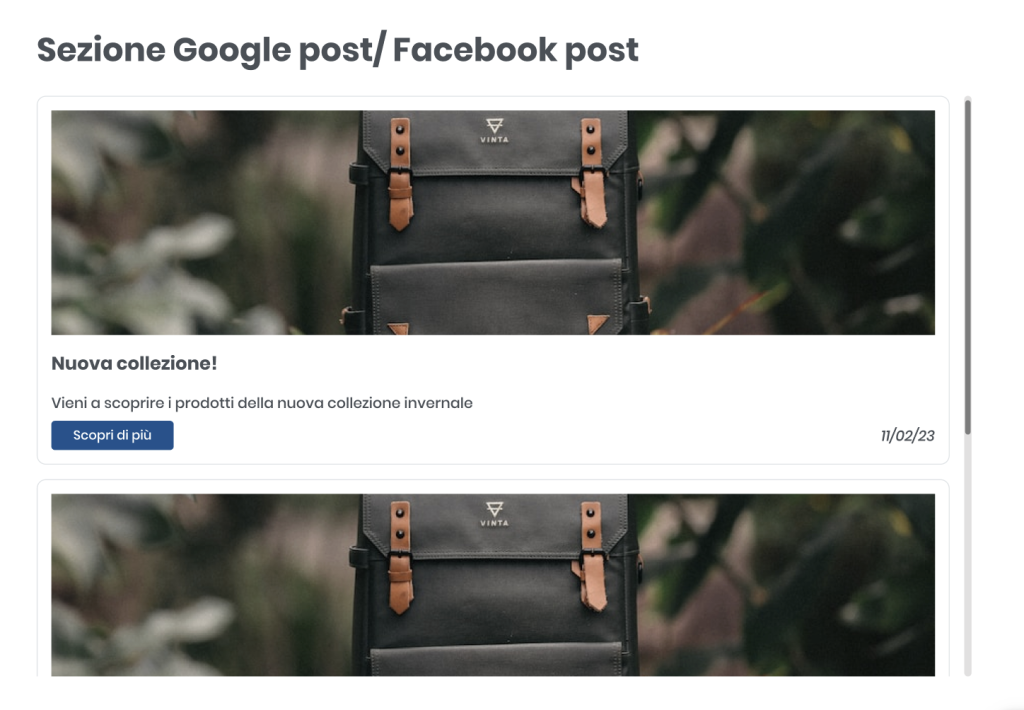Open the first post's backpack image
Screen dimensions: 1024x710
pyautogui.click(x=493, y=223)
